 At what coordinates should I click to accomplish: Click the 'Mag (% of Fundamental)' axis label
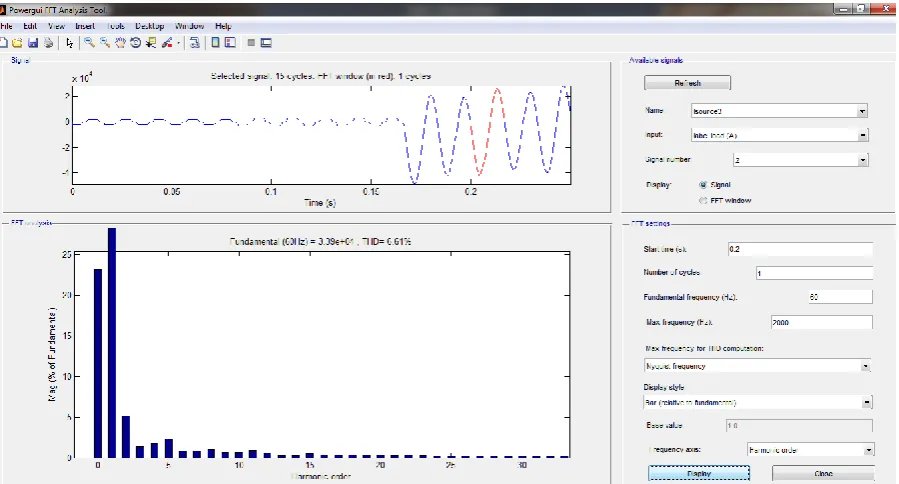click(52, 354)
